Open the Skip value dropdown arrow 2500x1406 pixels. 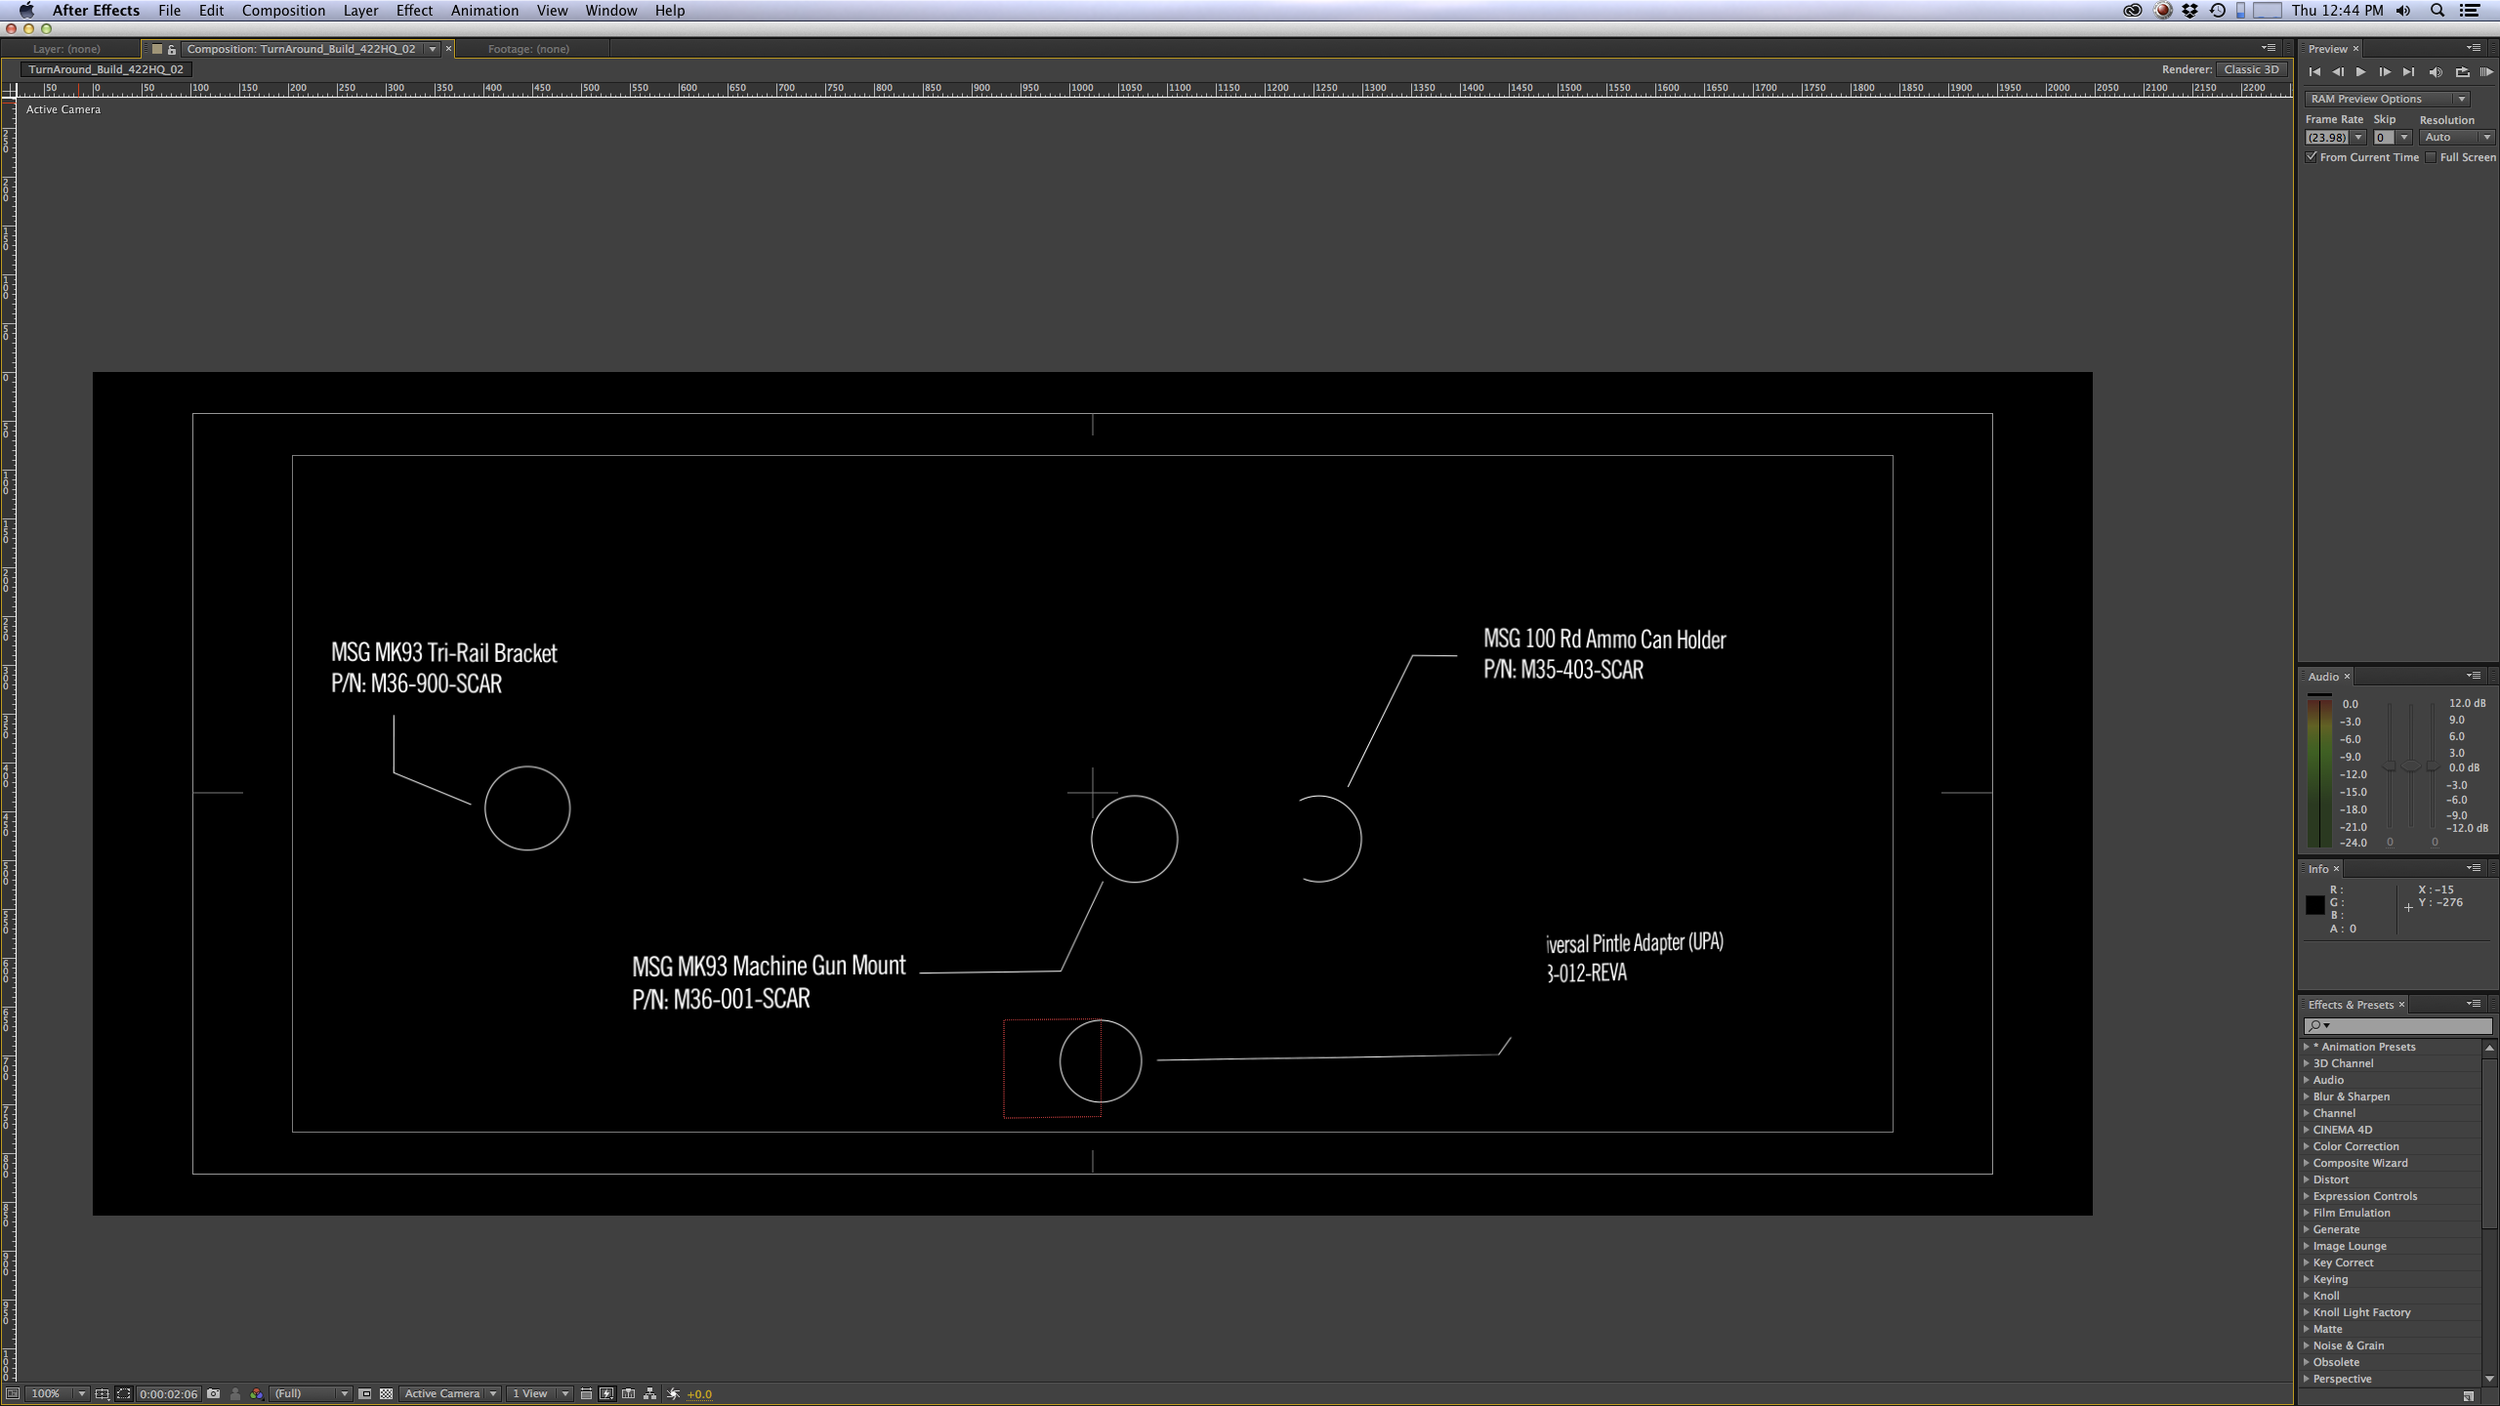[x=2404, y=138]
